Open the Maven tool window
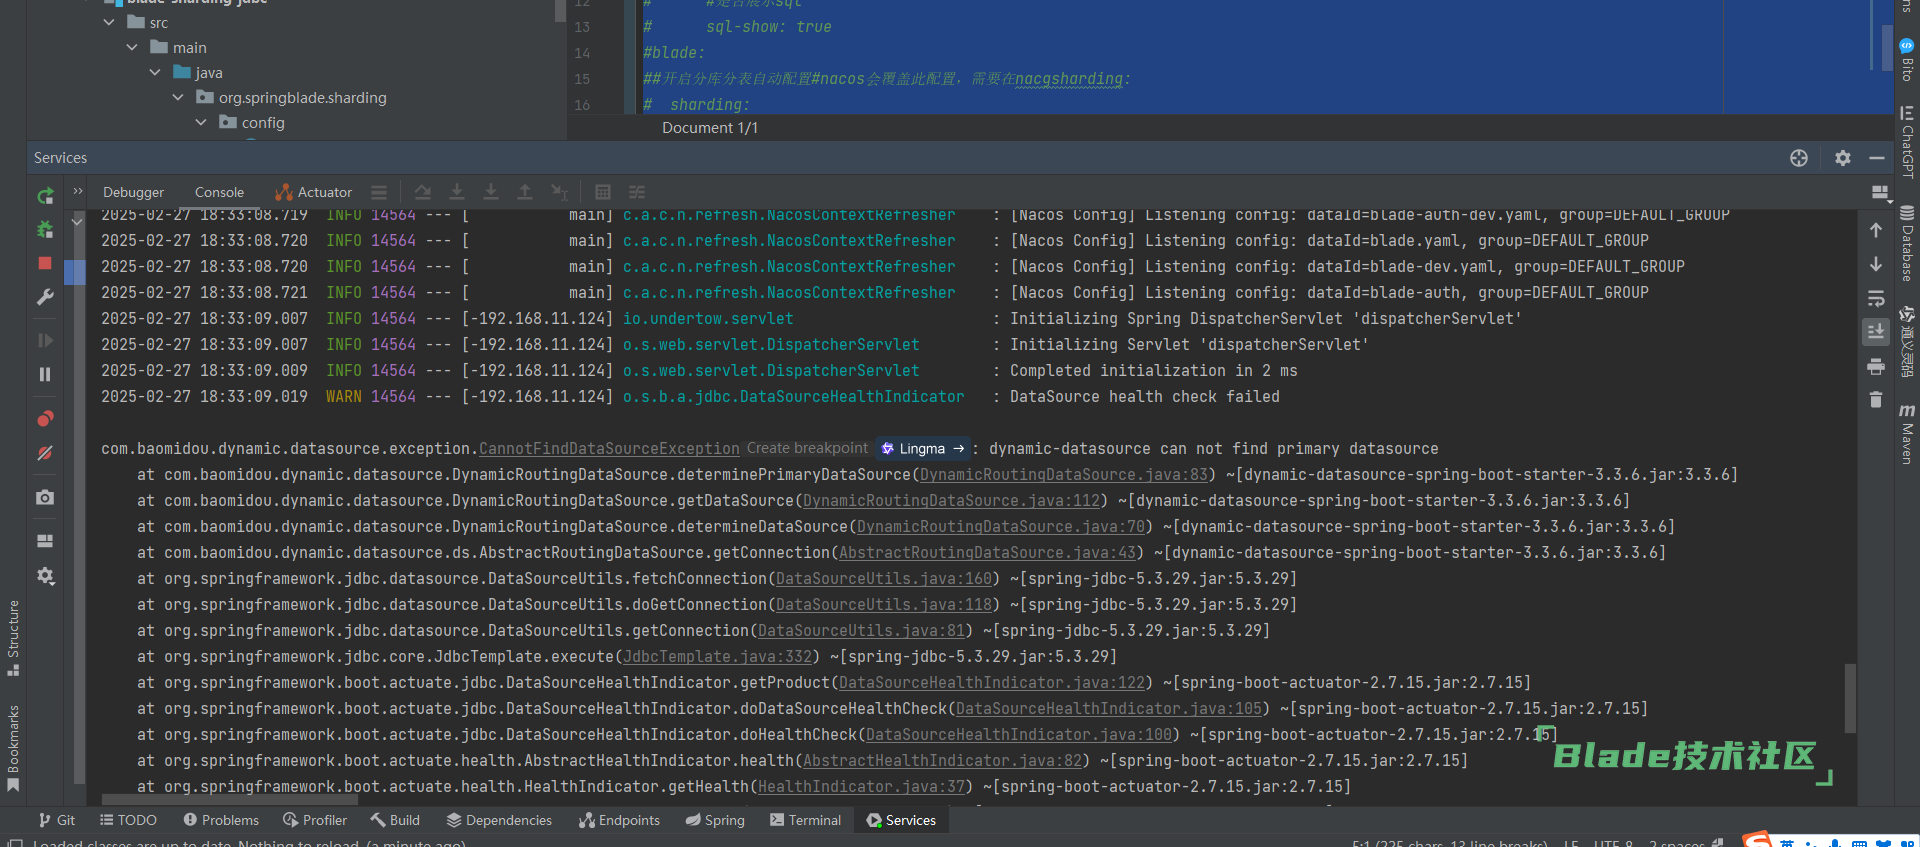This screenshot has width=1920, height=847. [1907, 433]
